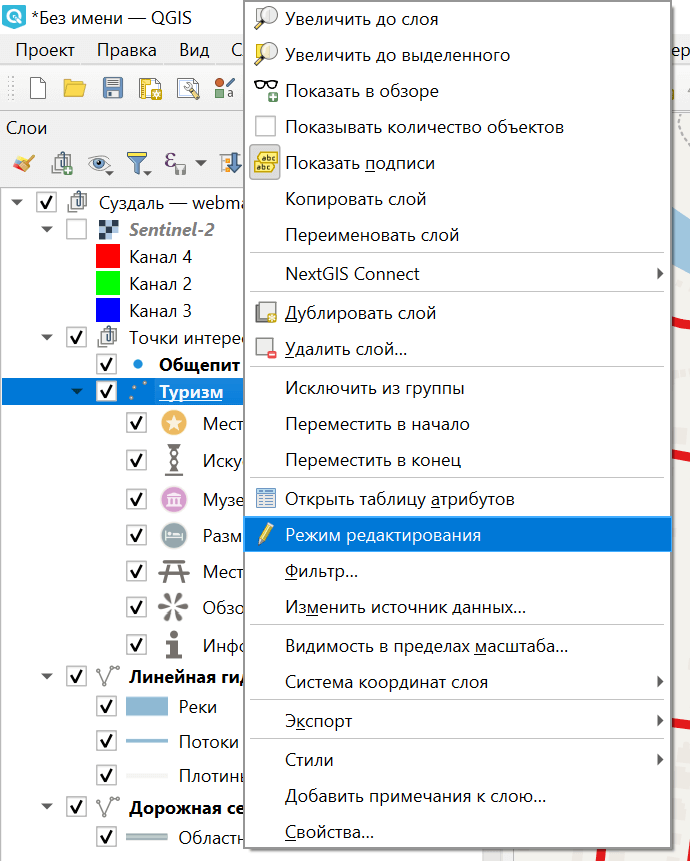Screen dimensions: 690x861
Task: Click the filter legend funnel icon
Action: (x=137, y=164)
